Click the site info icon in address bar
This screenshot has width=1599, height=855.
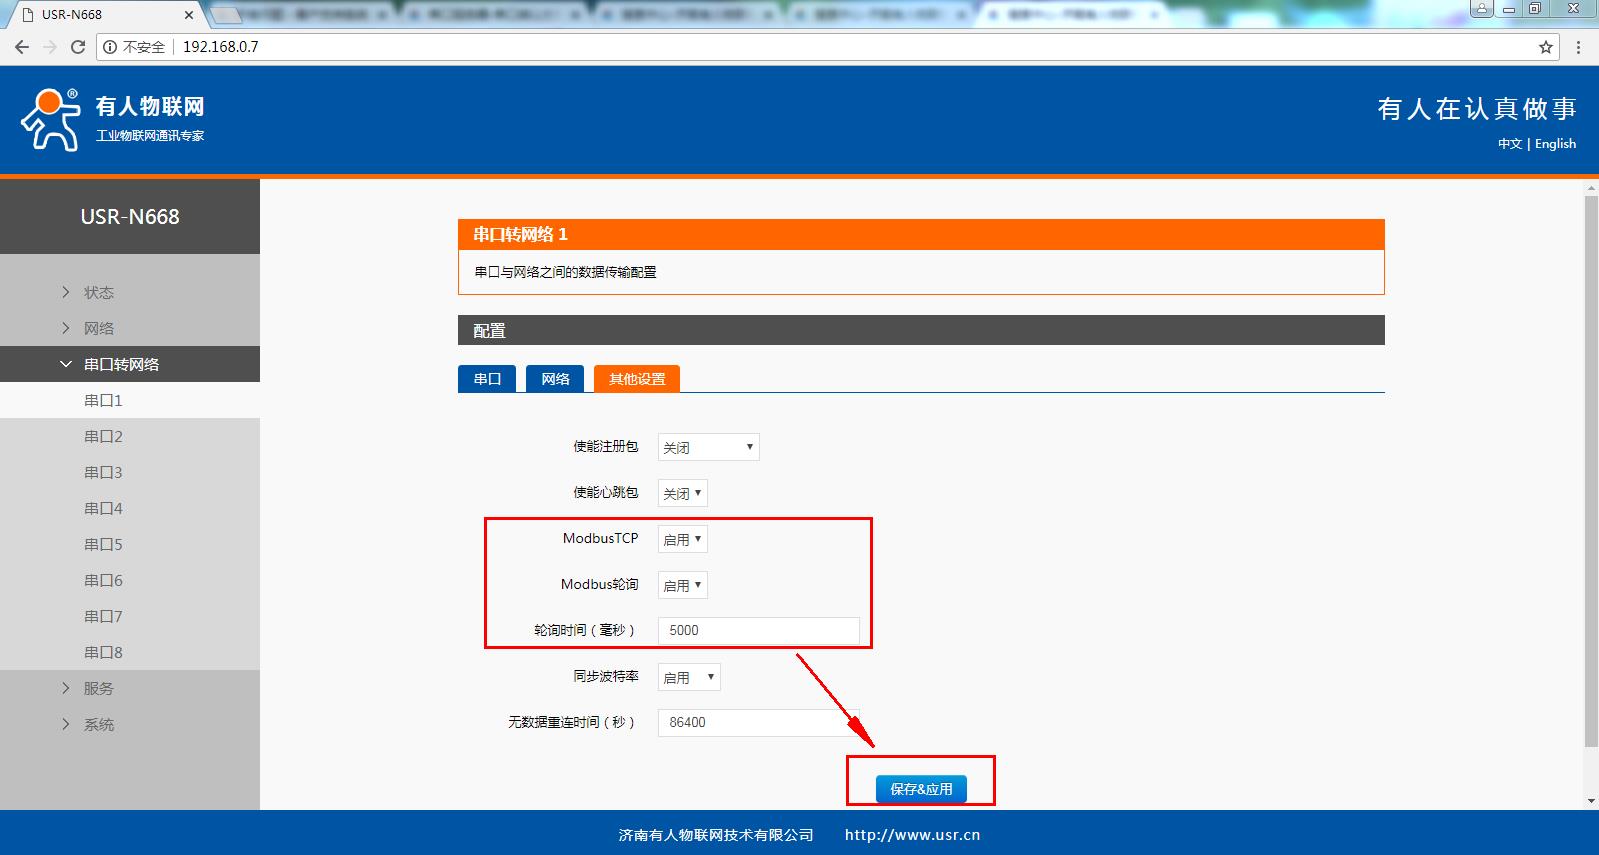tap(110, 47)
